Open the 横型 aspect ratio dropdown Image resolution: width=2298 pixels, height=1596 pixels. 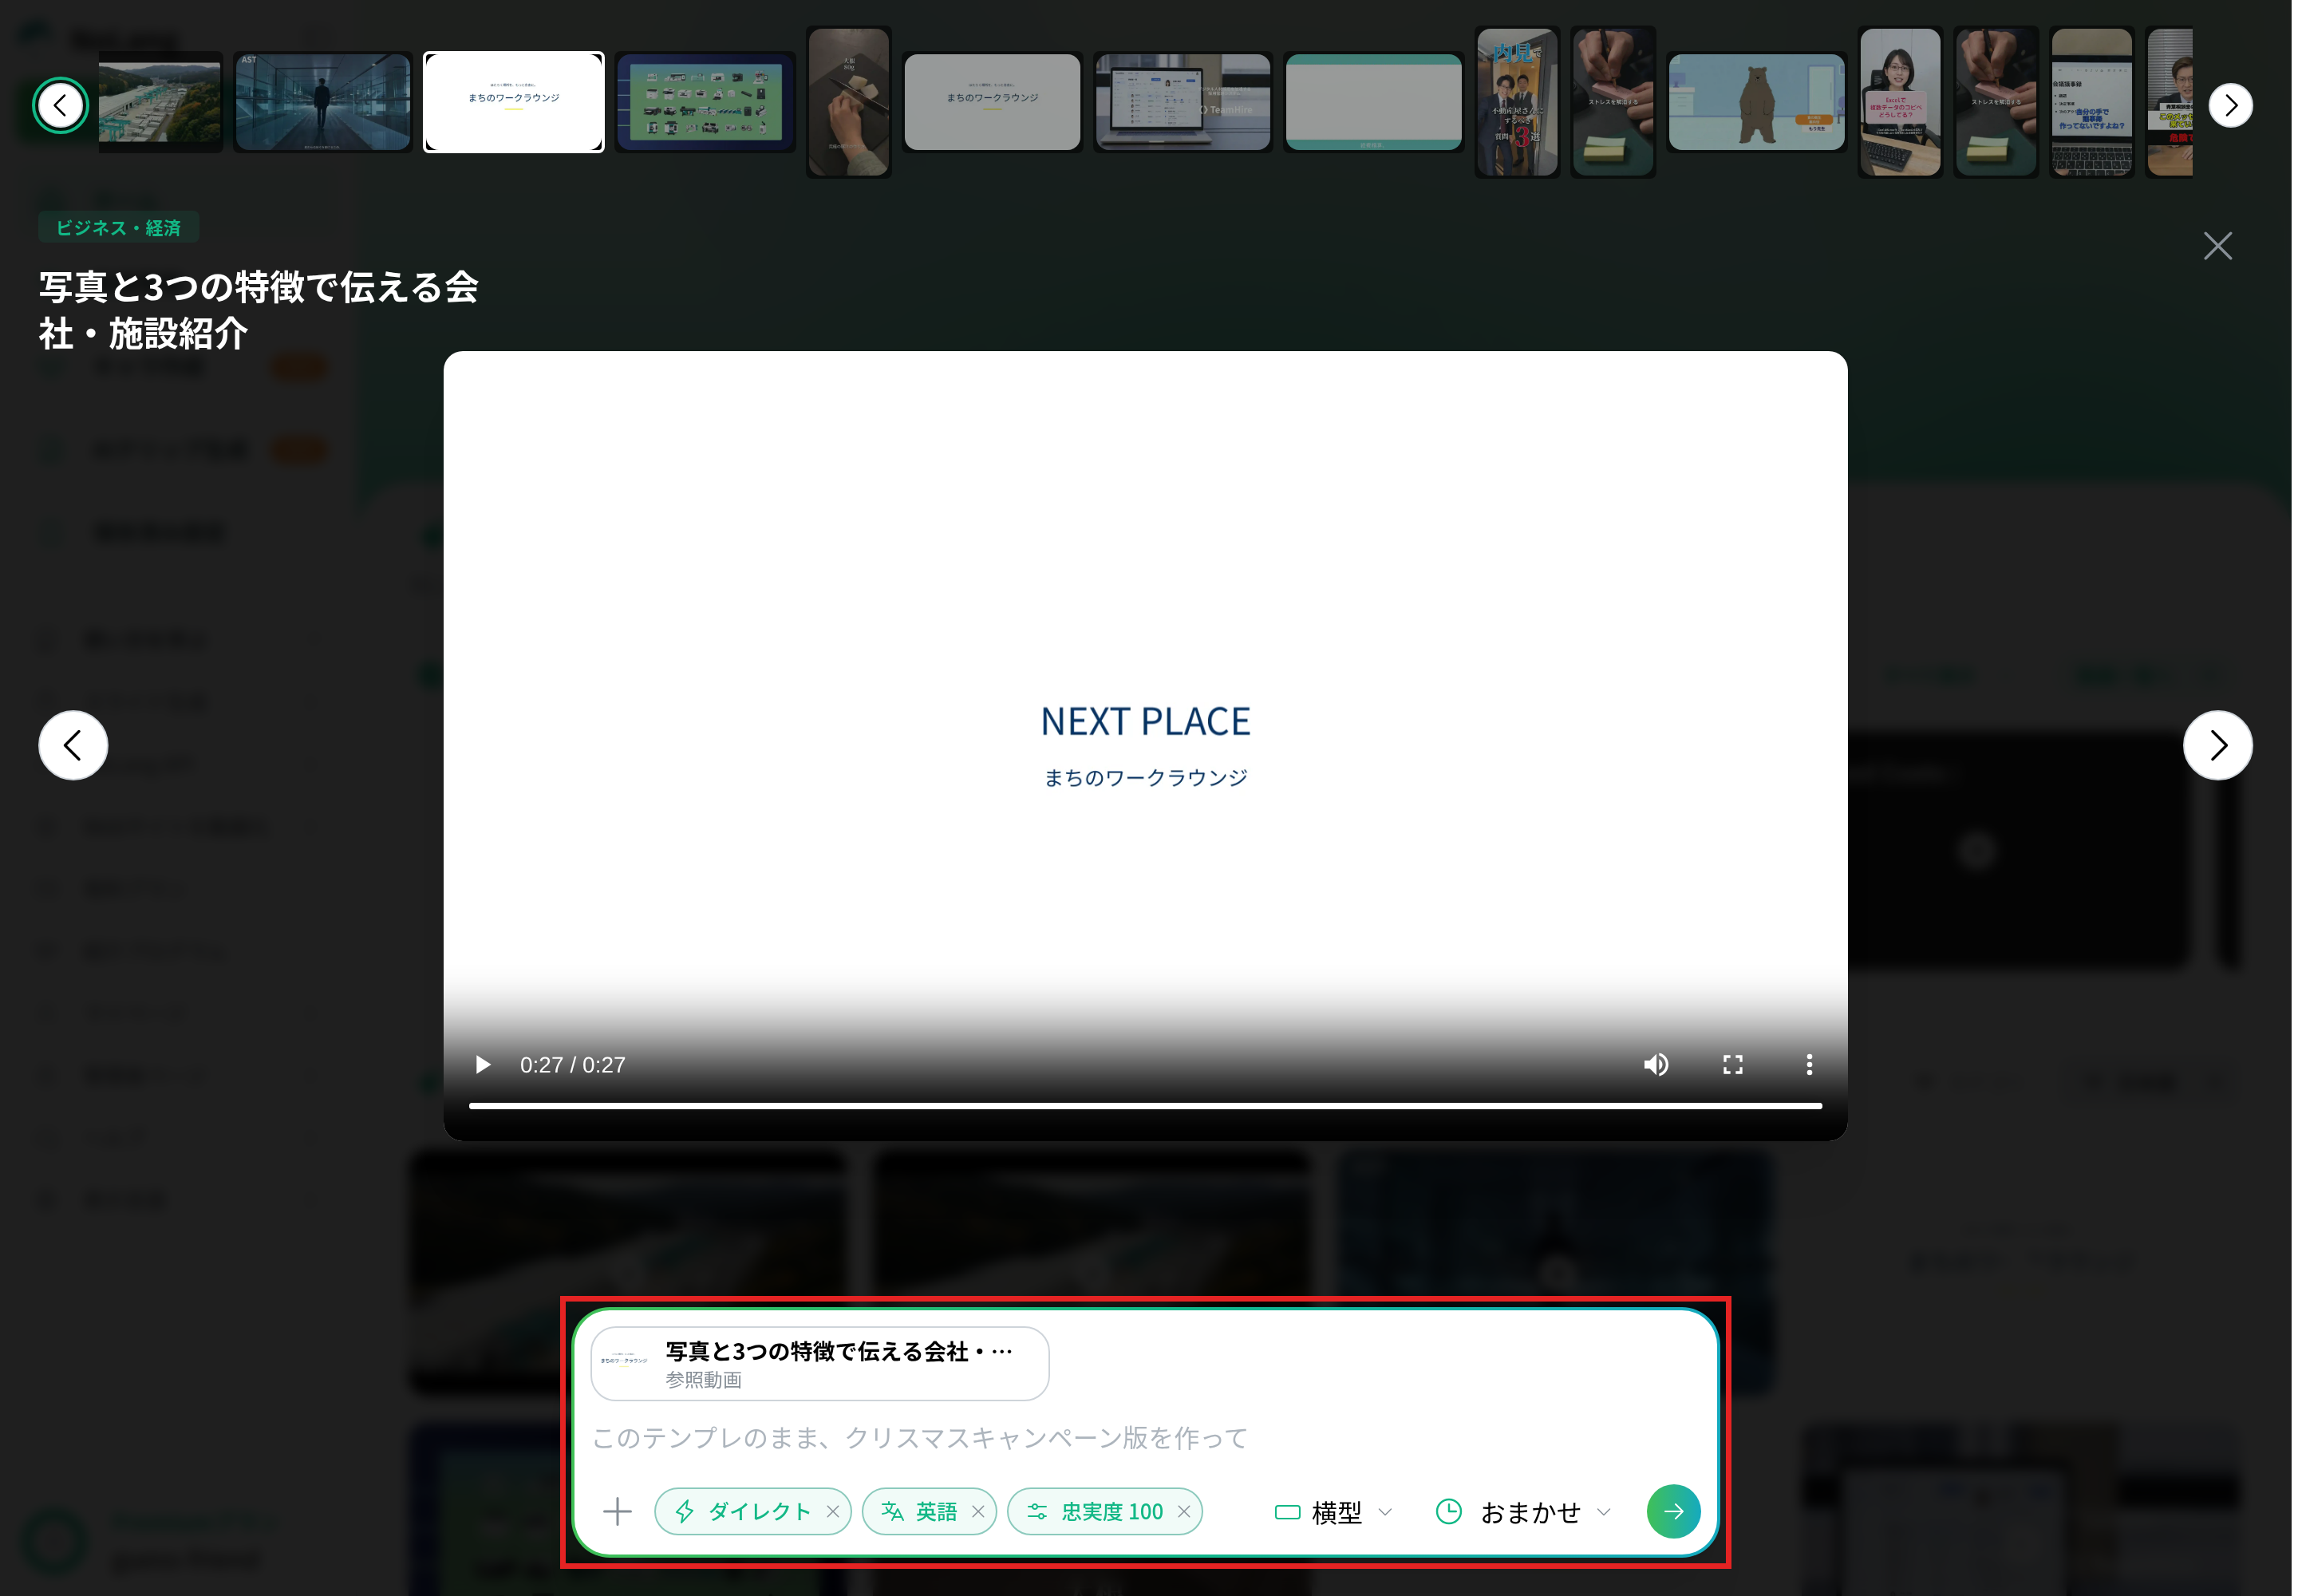[x=1334, y=1512]
